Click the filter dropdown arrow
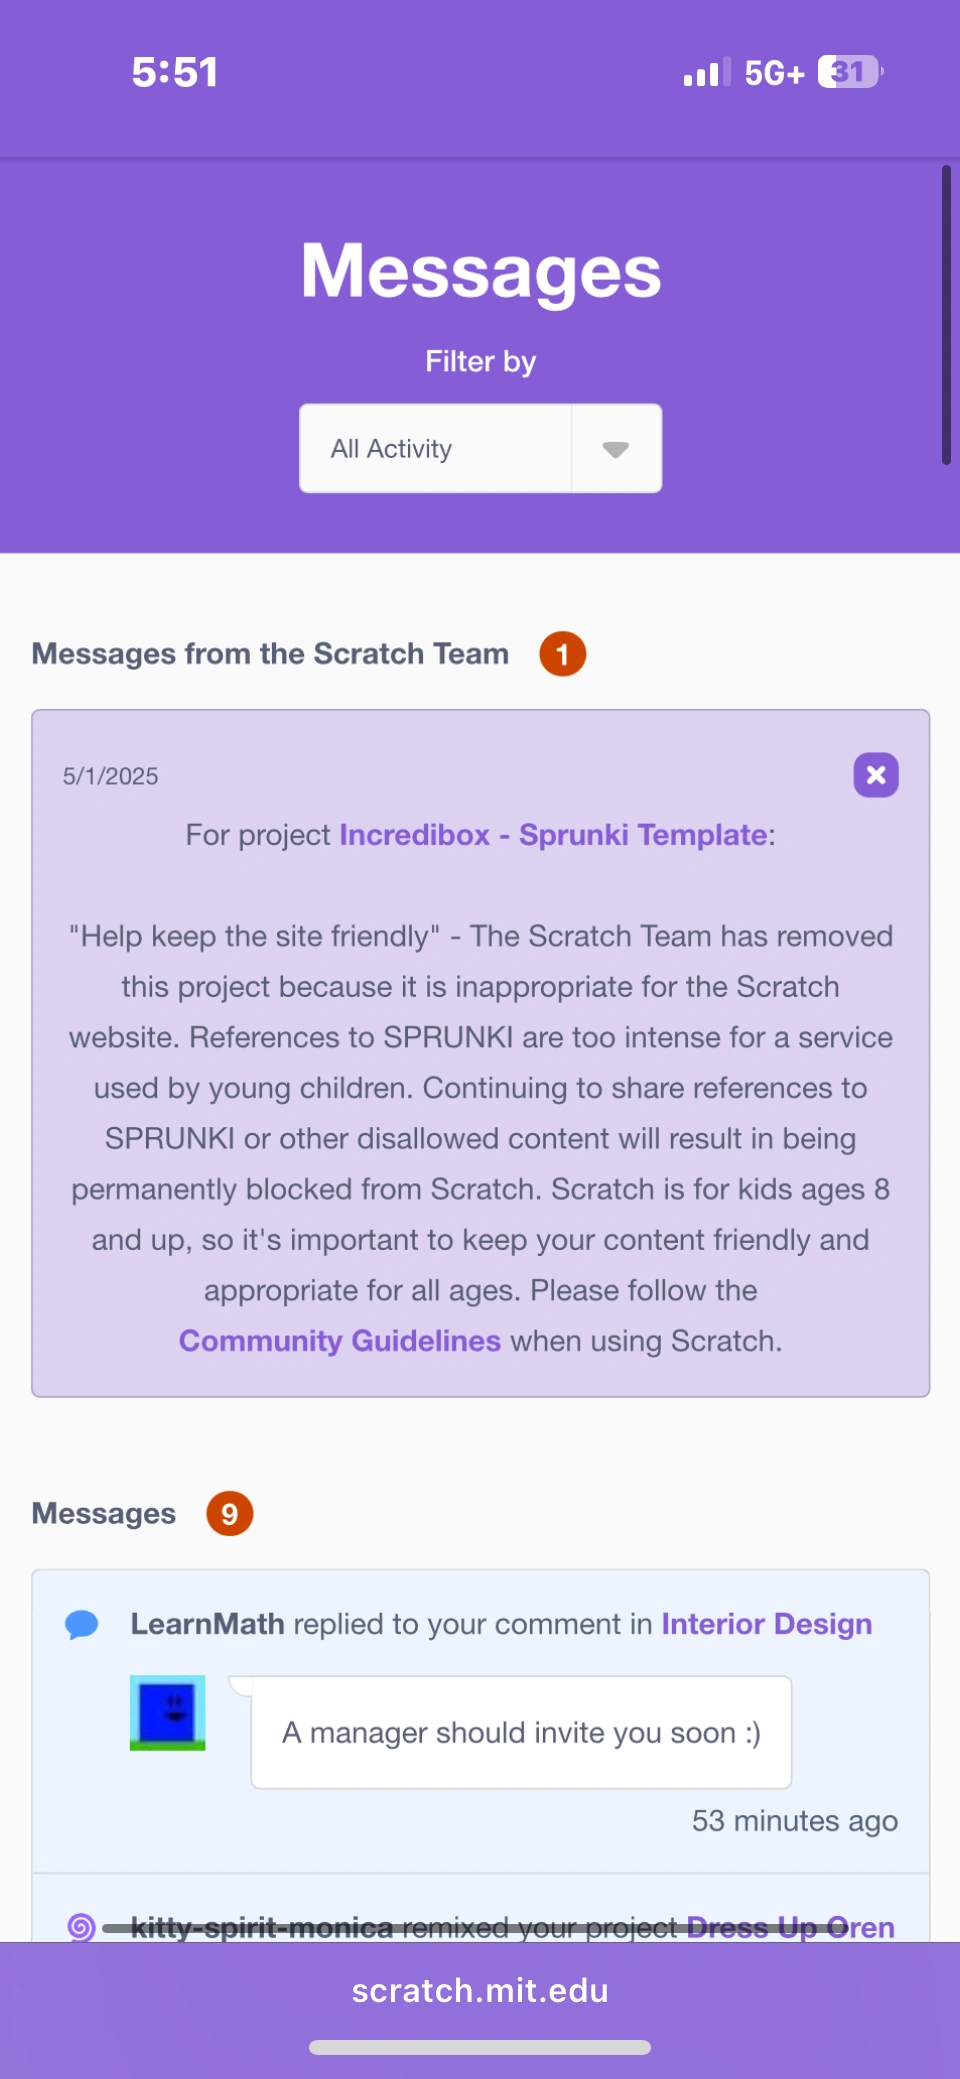The image size is (960, 2079). point(616,449)
